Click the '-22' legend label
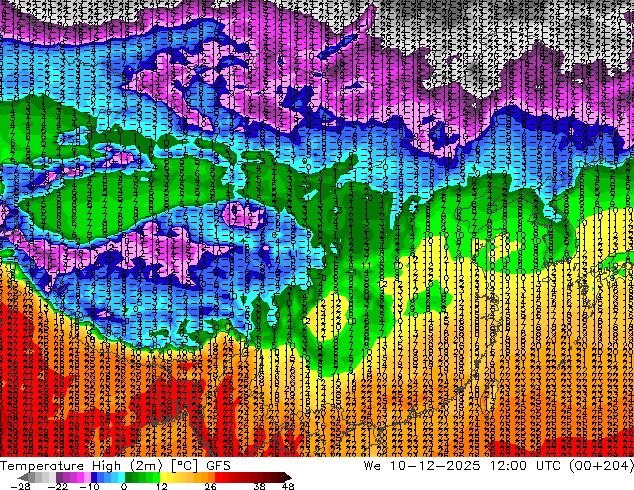The width and height of the screenshot is (634, 490). click(58, 486)
